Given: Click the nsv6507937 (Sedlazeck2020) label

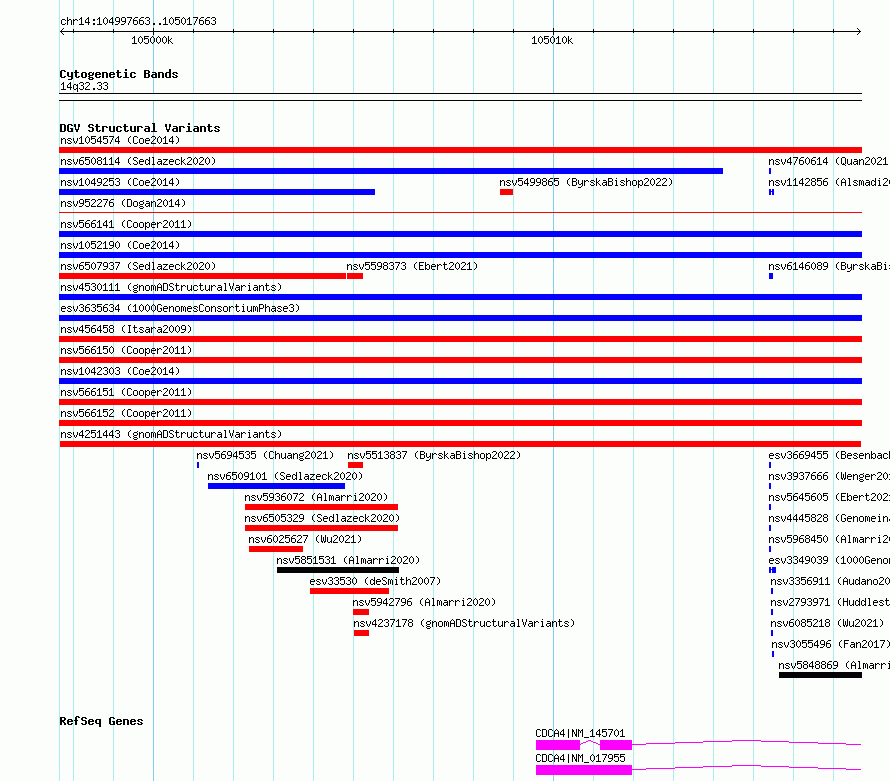Looking at the screenshot, I should (138, 266).
